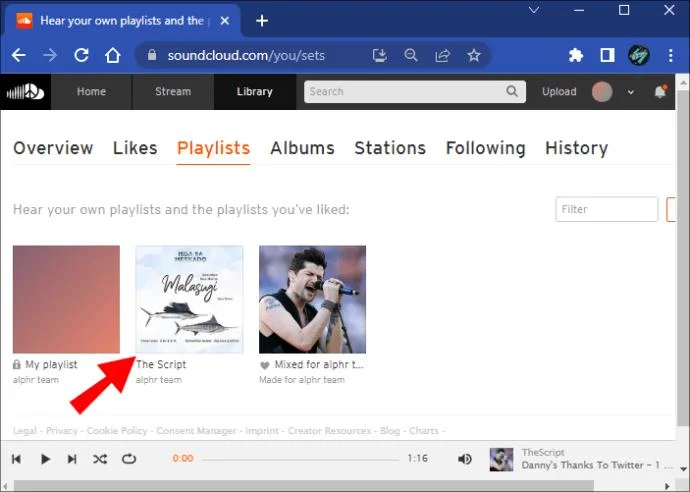Viewport: 690px width, 492px height.
Task: Open the Blog footer link
Action: pyautogui.click(x=390, y=431)
